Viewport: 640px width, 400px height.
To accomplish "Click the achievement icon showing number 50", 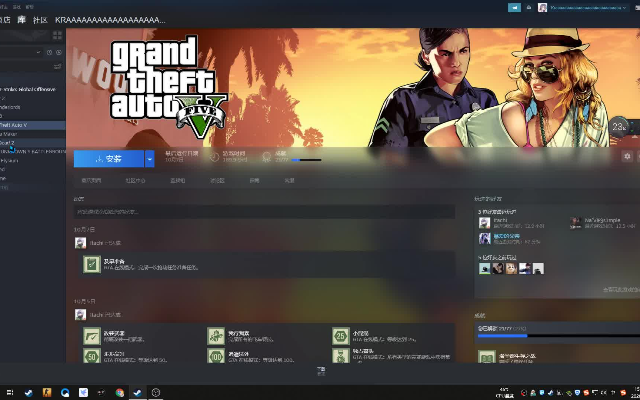I will (92, 356).
